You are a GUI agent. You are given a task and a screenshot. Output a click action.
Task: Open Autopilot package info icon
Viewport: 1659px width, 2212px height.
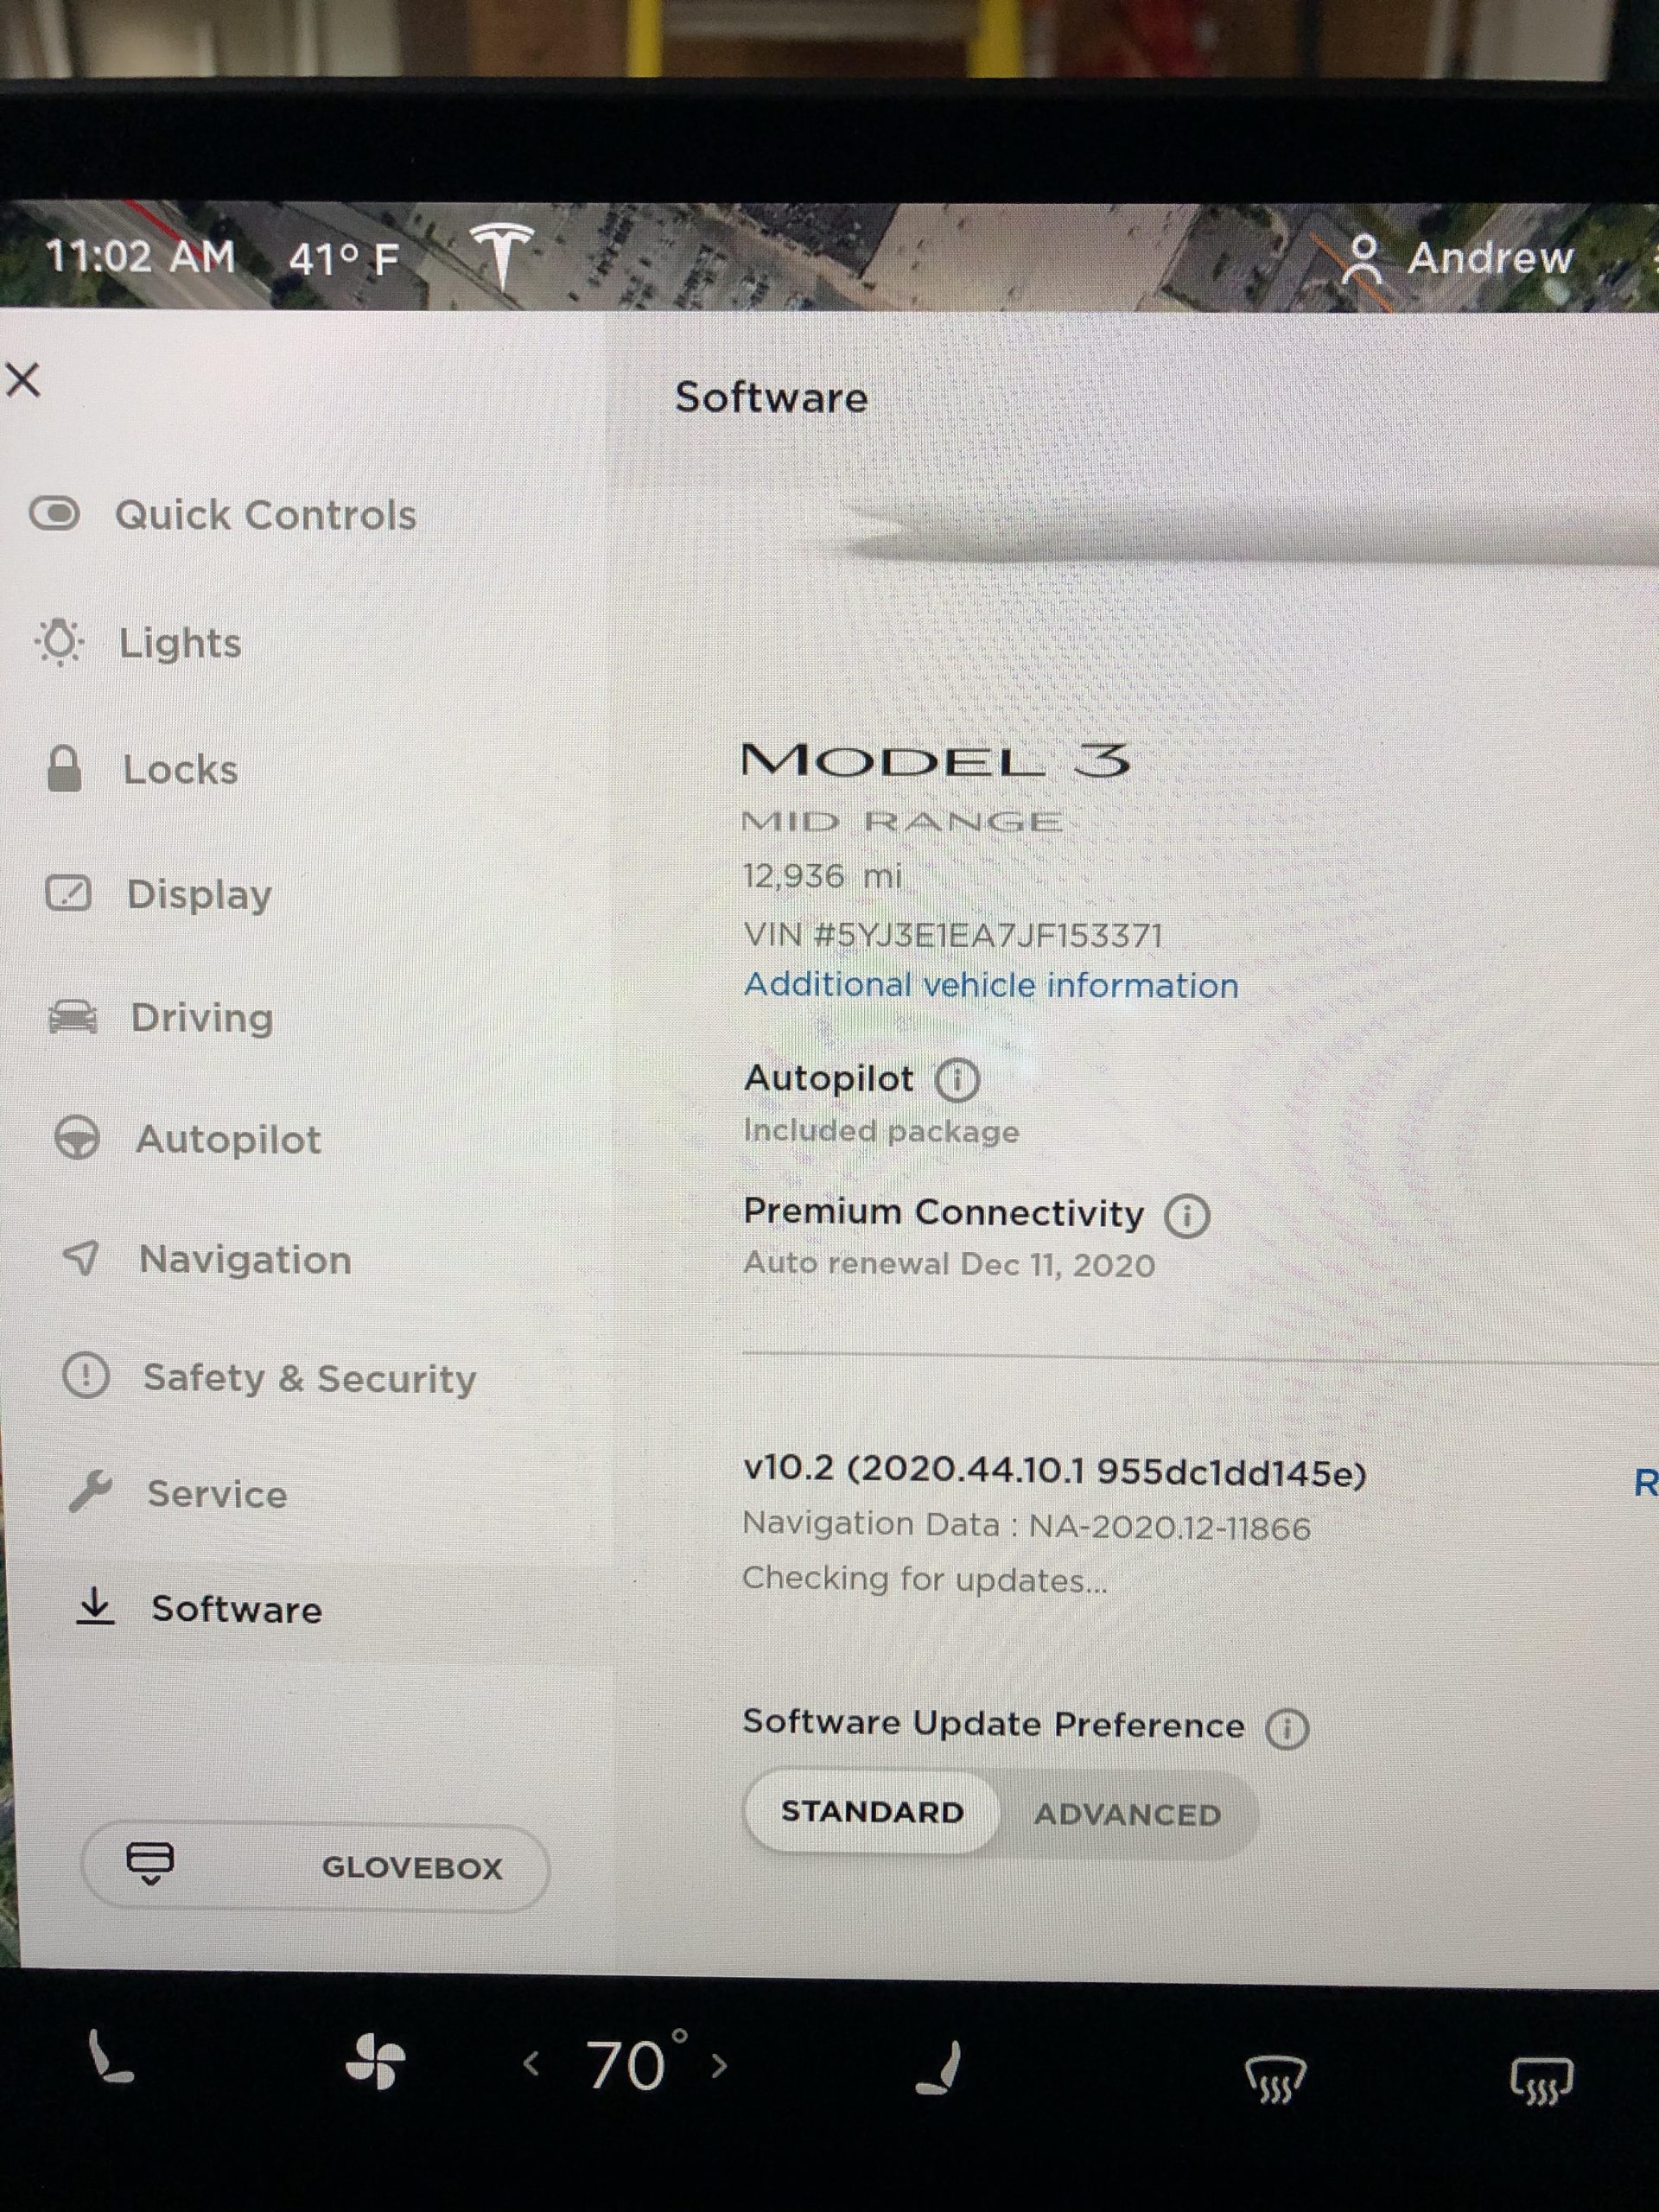click(x=957, y=1080)
